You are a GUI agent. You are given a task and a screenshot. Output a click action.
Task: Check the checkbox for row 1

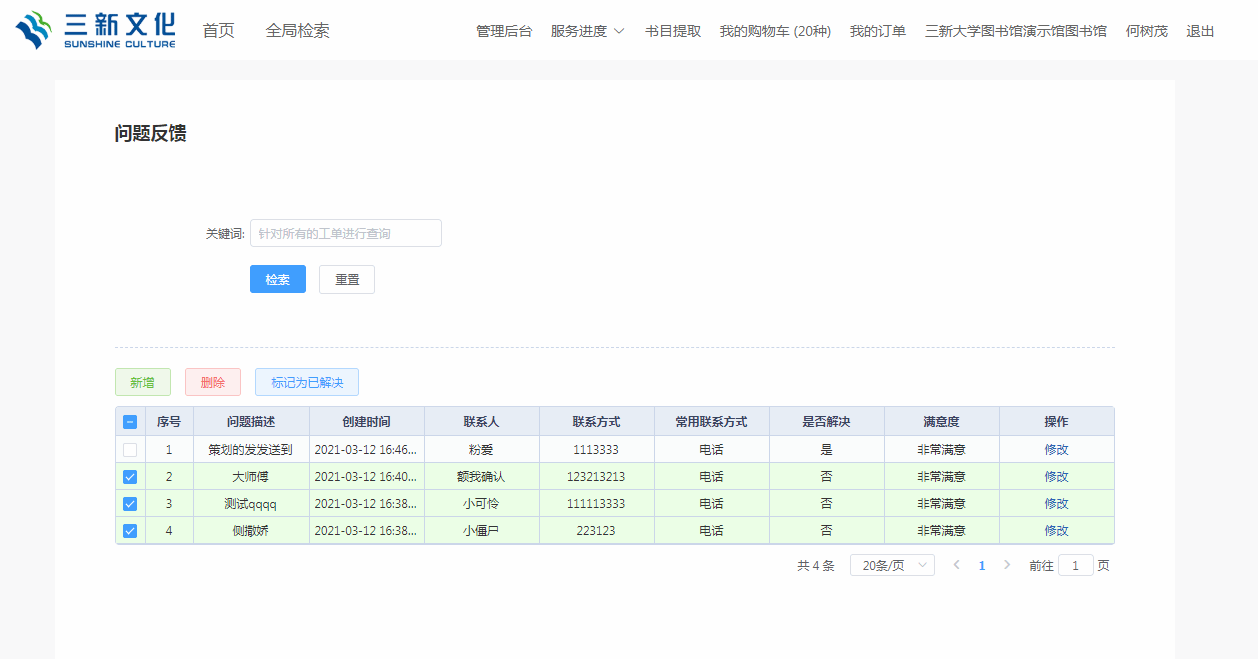[x=130, y=450]
